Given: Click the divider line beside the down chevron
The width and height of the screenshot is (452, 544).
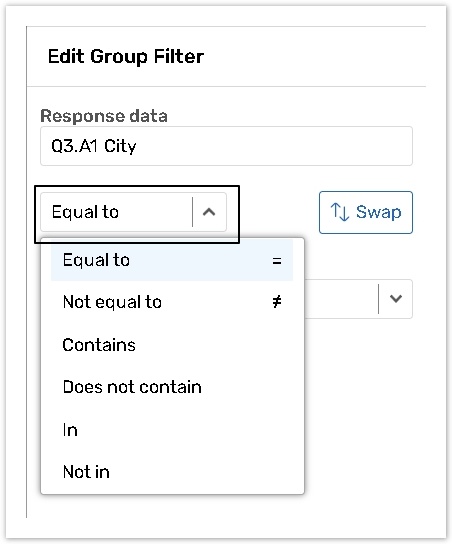Looking at the screenshot, I should click(x=378, y=299).
